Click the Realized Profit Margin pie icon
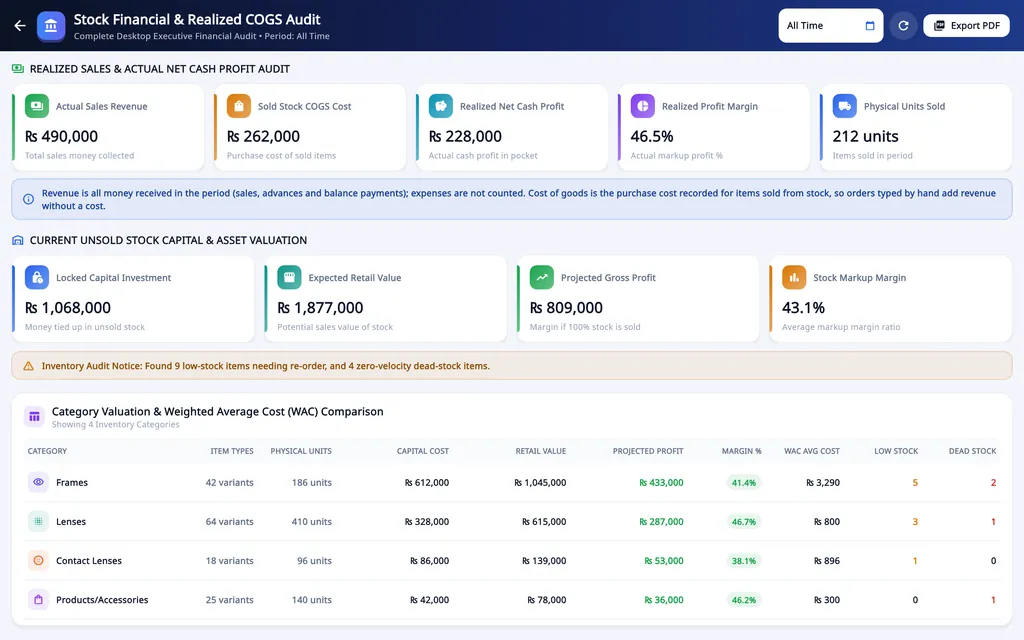This screenshot has height=640, width=1024. 643,106
